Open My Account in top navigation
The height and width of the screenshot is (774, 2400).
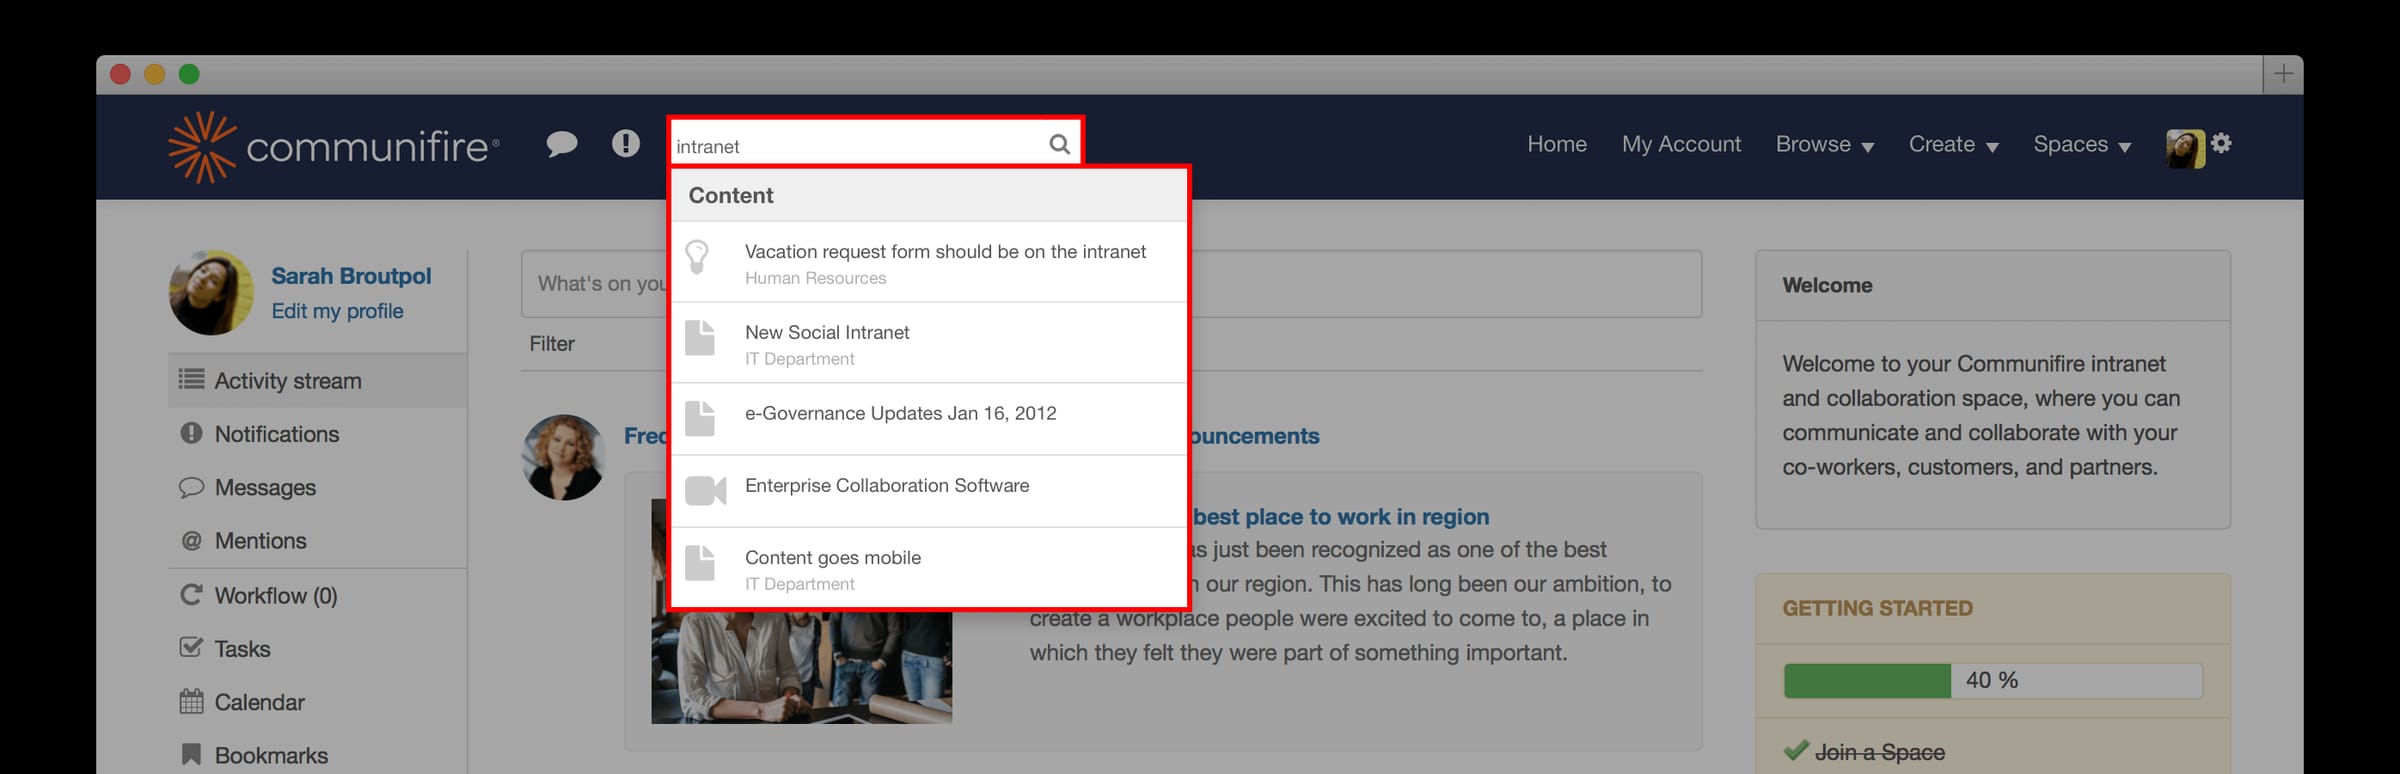point(1681,144)
